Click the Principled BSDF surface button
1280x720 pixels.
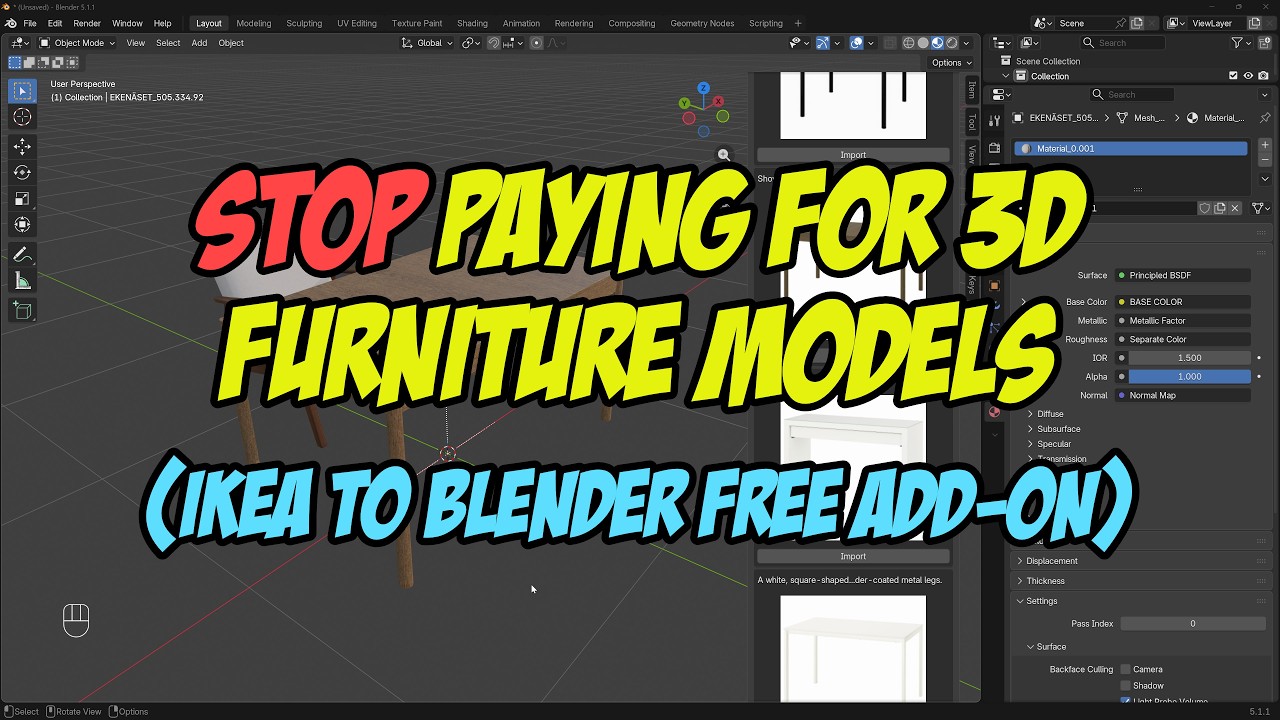[1183, 275]
